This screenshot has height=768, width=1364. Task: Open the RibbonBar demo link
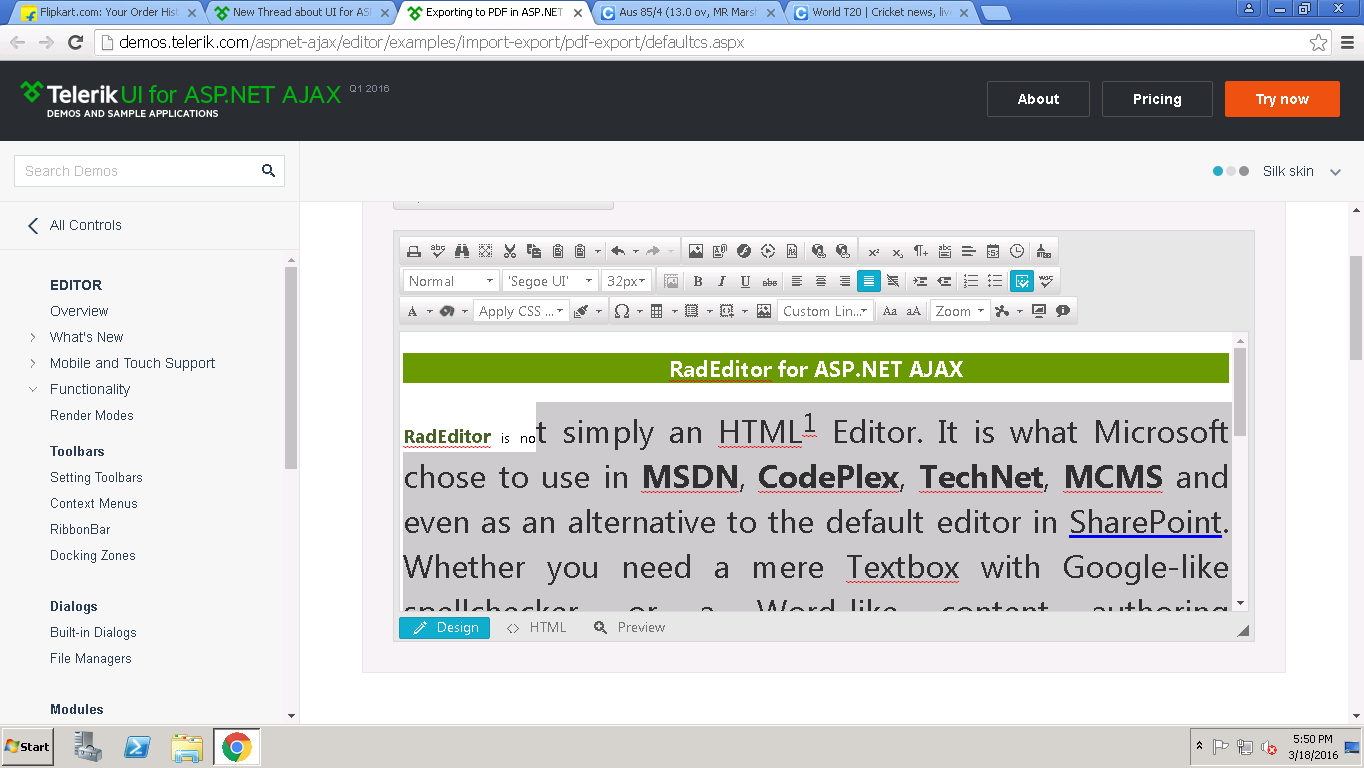tap(80, 529)
